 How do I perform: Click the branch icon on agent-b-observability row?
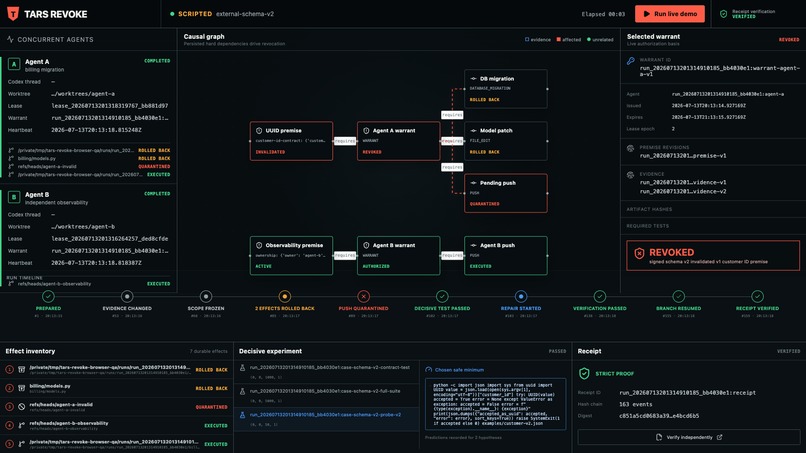pyautogui.click(x=22, y=425)
